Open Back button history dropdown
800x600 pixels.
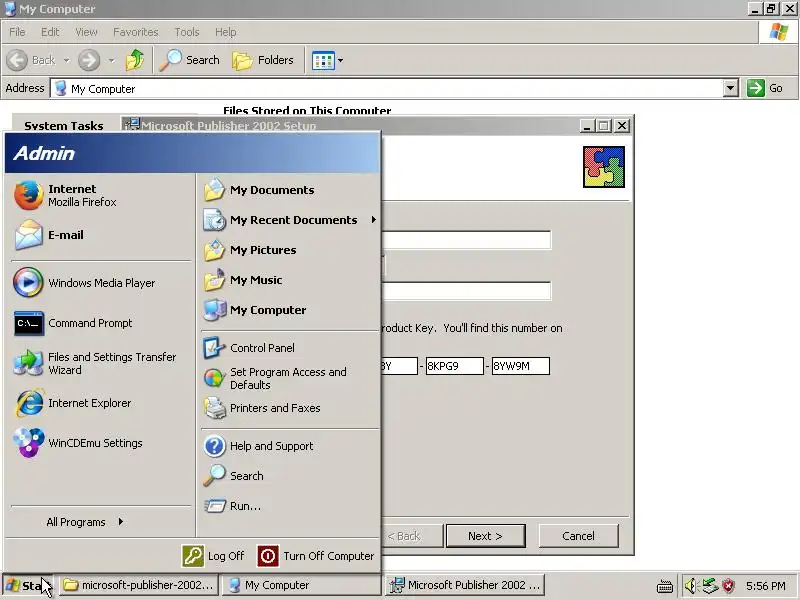(x=66, y=60)
